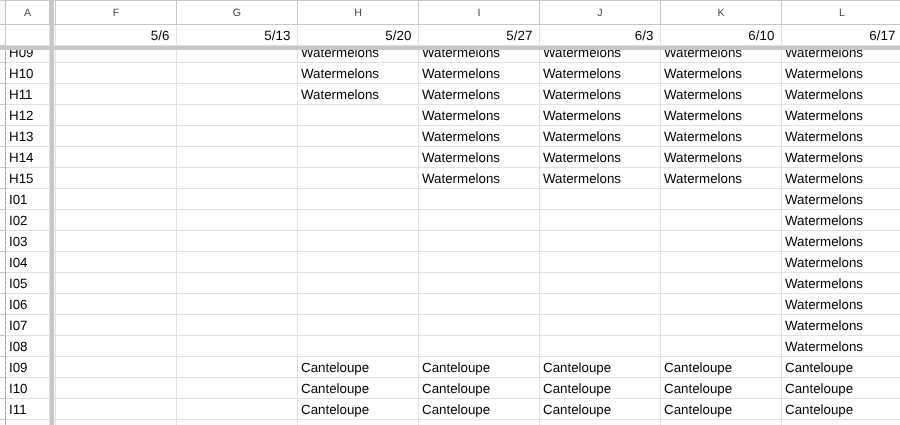The height and width of the screenshot is (425, 900).
Task: Select row label I09
Action: (x=28, y=368)
